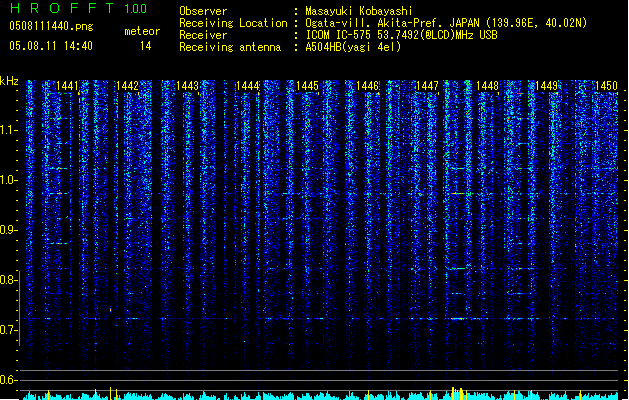Click the 1444 time marker

(248, 86)
